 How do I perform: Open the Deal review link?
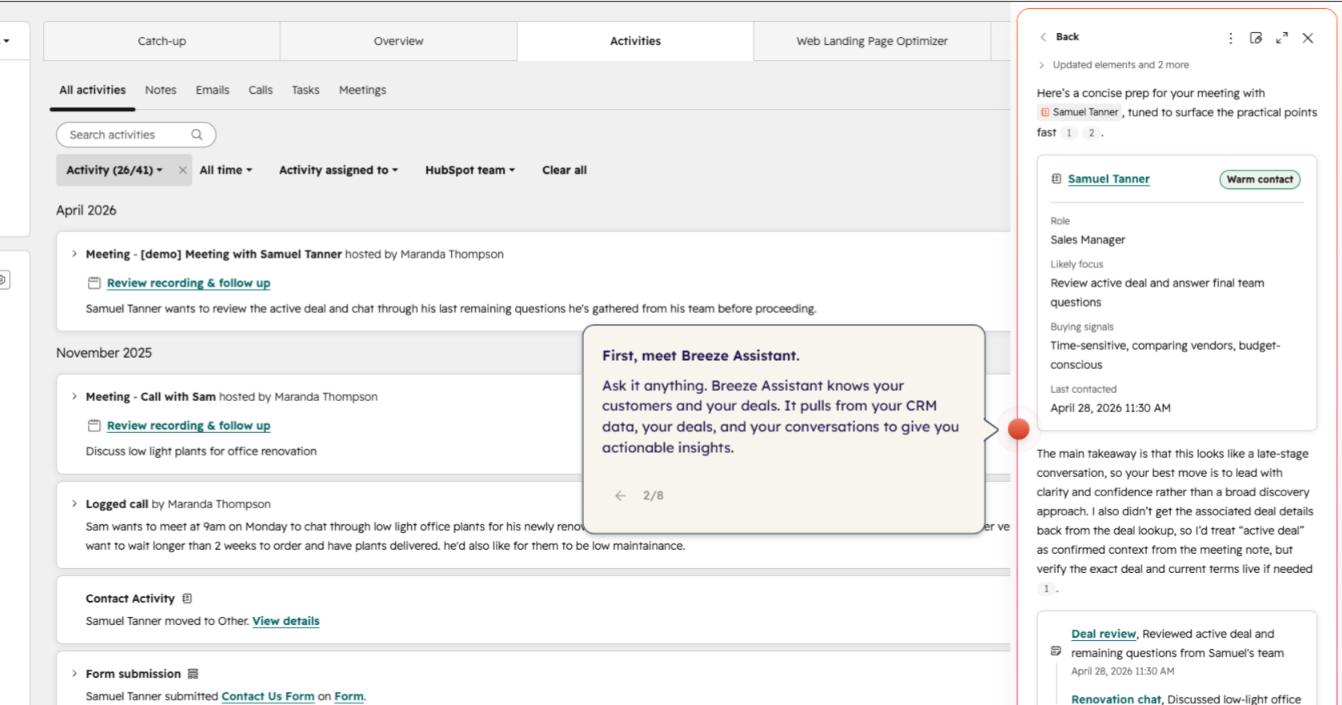click(x=1103, y=634)
